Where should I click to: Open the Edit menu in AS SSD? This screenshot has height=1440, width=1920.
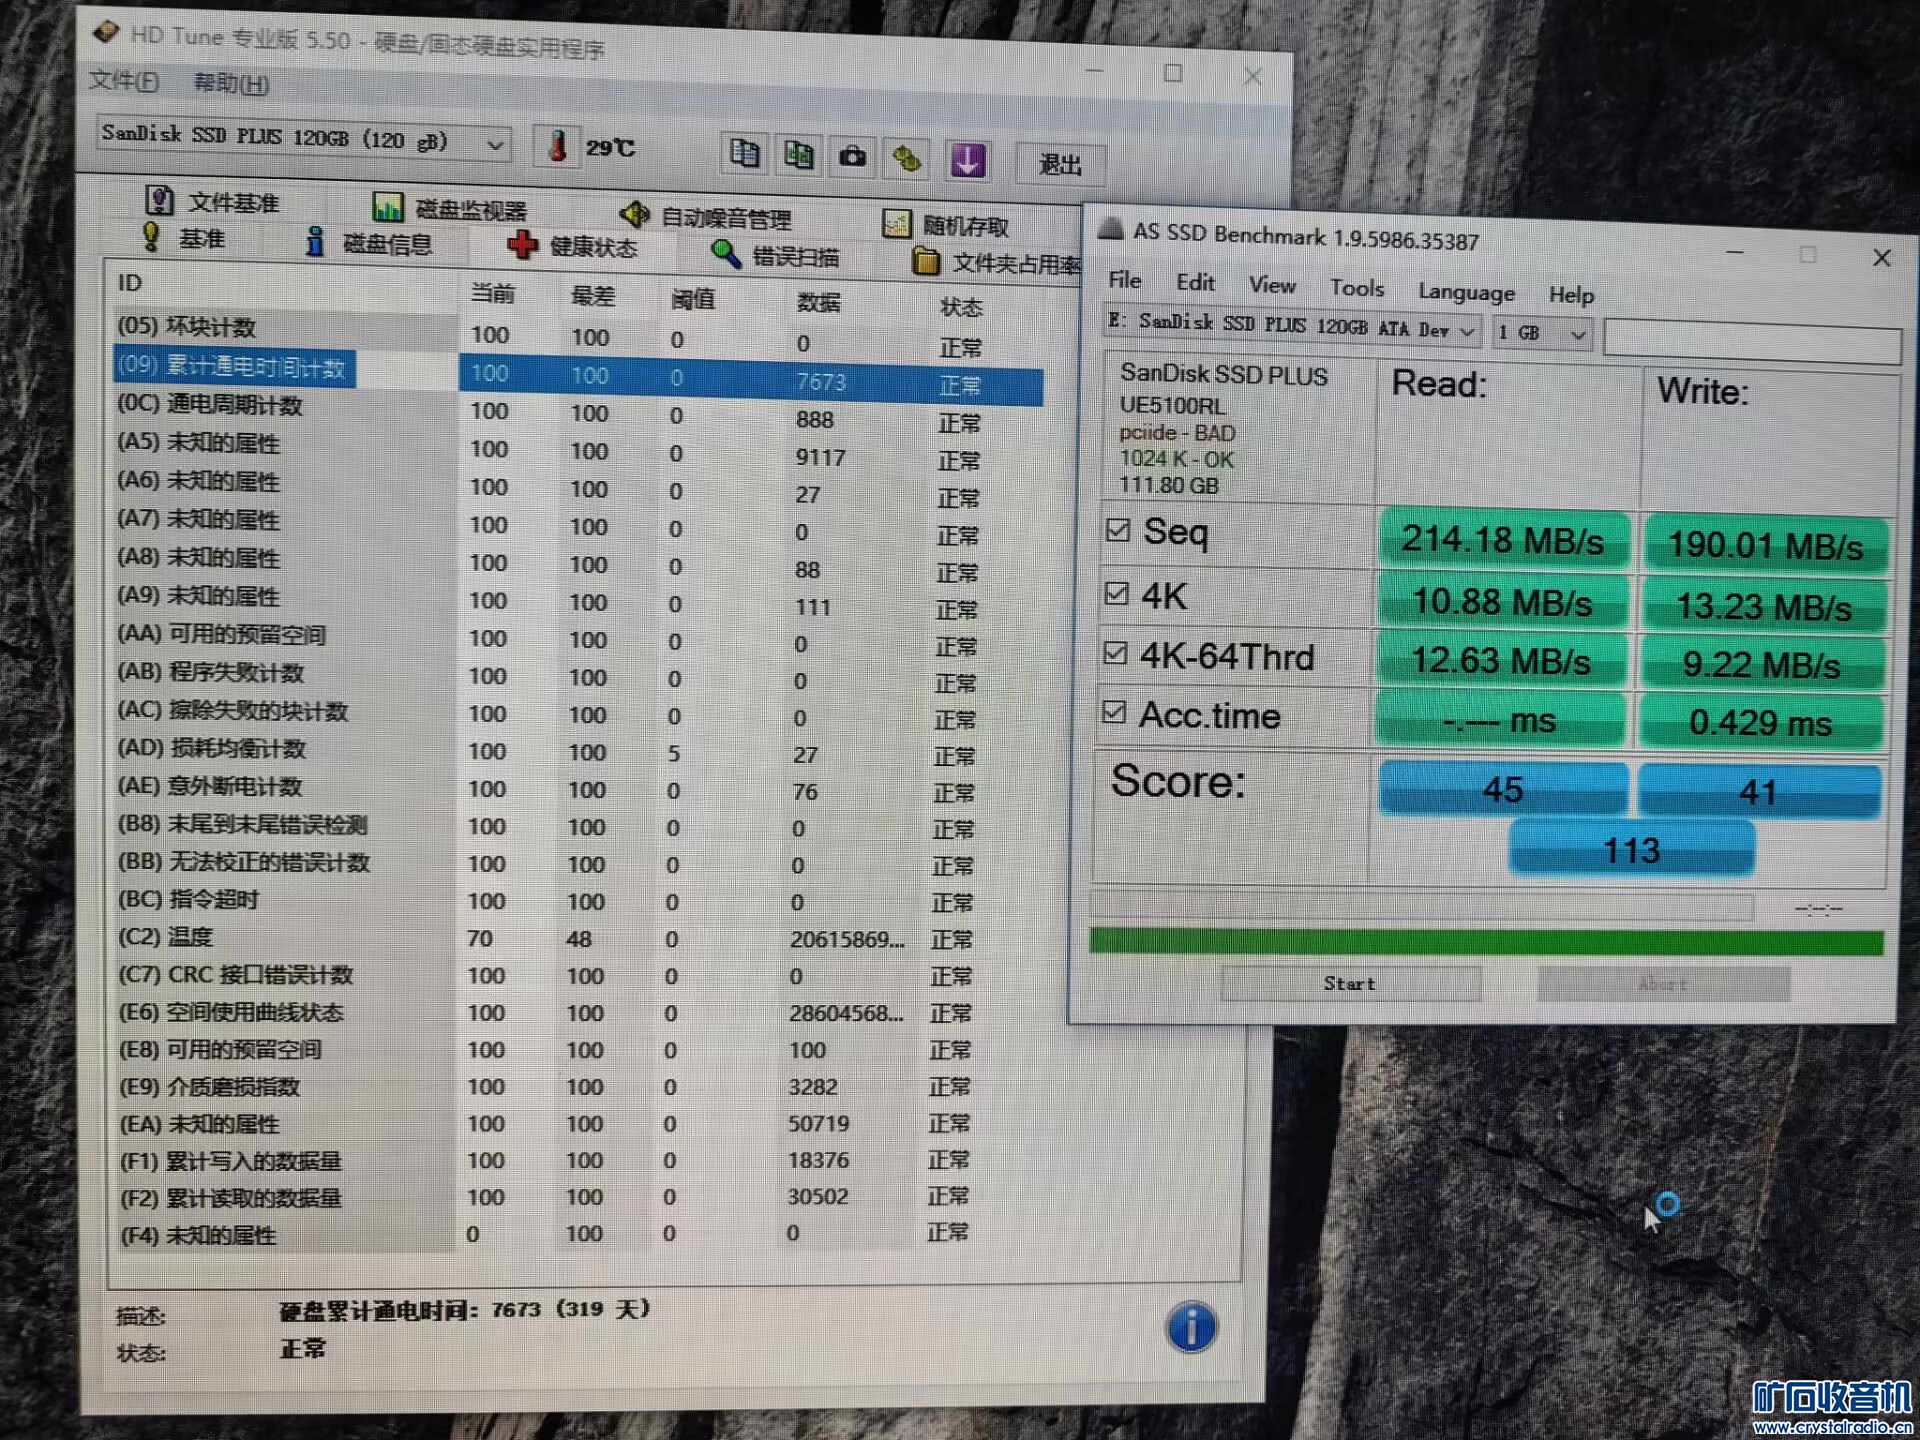pyautogui.click(x=1195, y=282)
